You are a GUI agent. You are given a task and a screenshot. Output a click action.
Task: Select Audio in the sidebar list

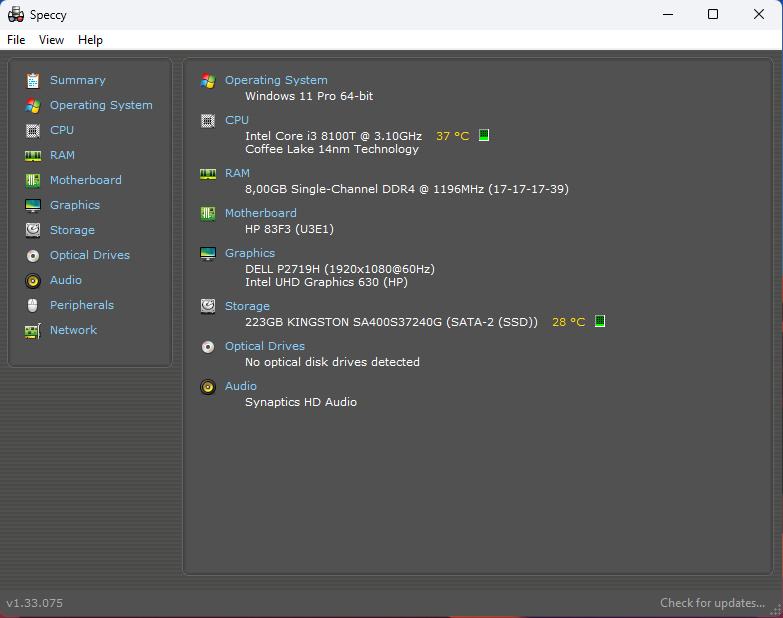[66, 280]
